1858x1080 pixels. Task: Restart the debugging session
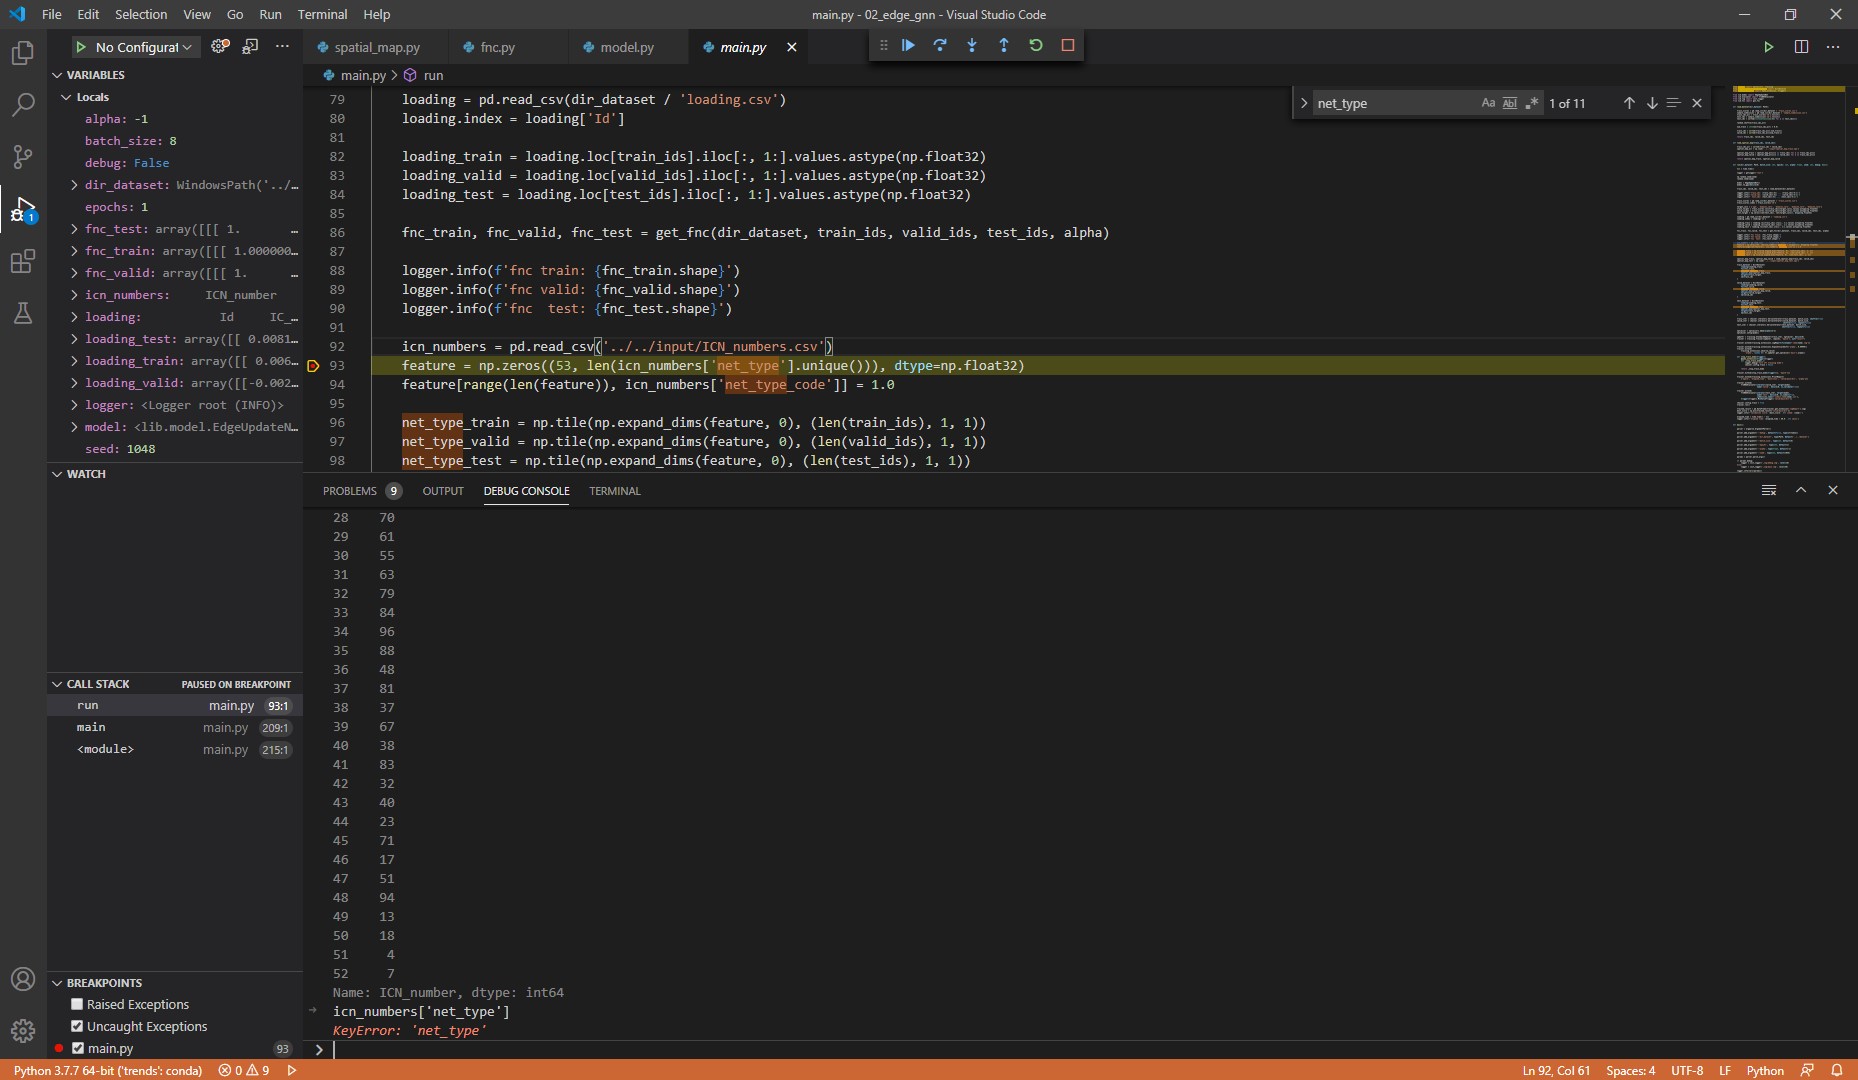[x=1036, y=45]
